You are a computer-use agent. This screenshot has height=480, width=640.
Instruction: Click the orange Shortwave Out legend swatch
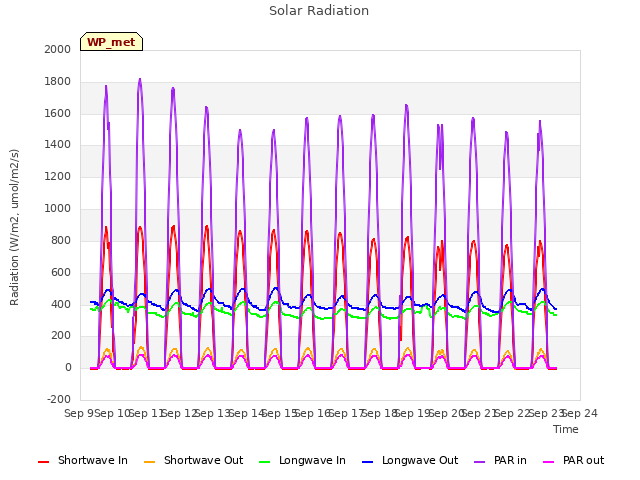click(149, 462)
